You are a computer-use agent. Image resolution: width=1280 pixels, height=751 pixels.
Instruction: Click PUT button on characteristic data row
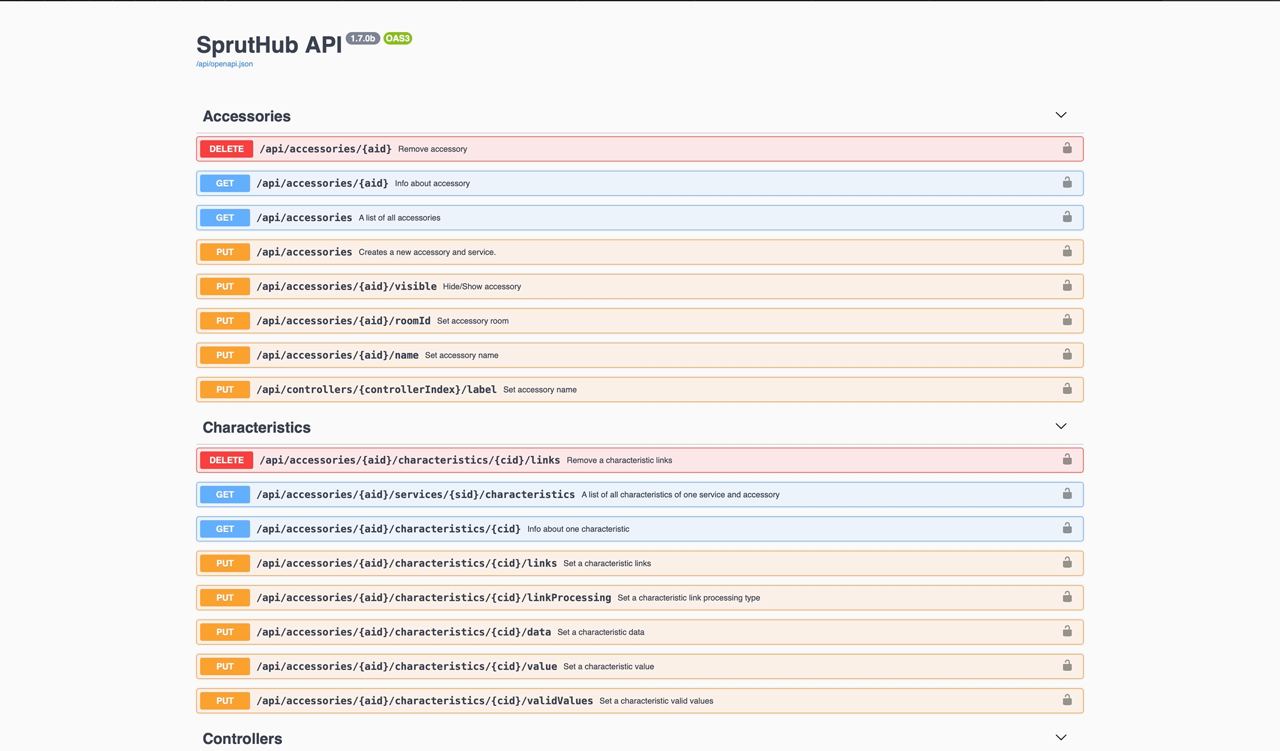click(225, 632)
